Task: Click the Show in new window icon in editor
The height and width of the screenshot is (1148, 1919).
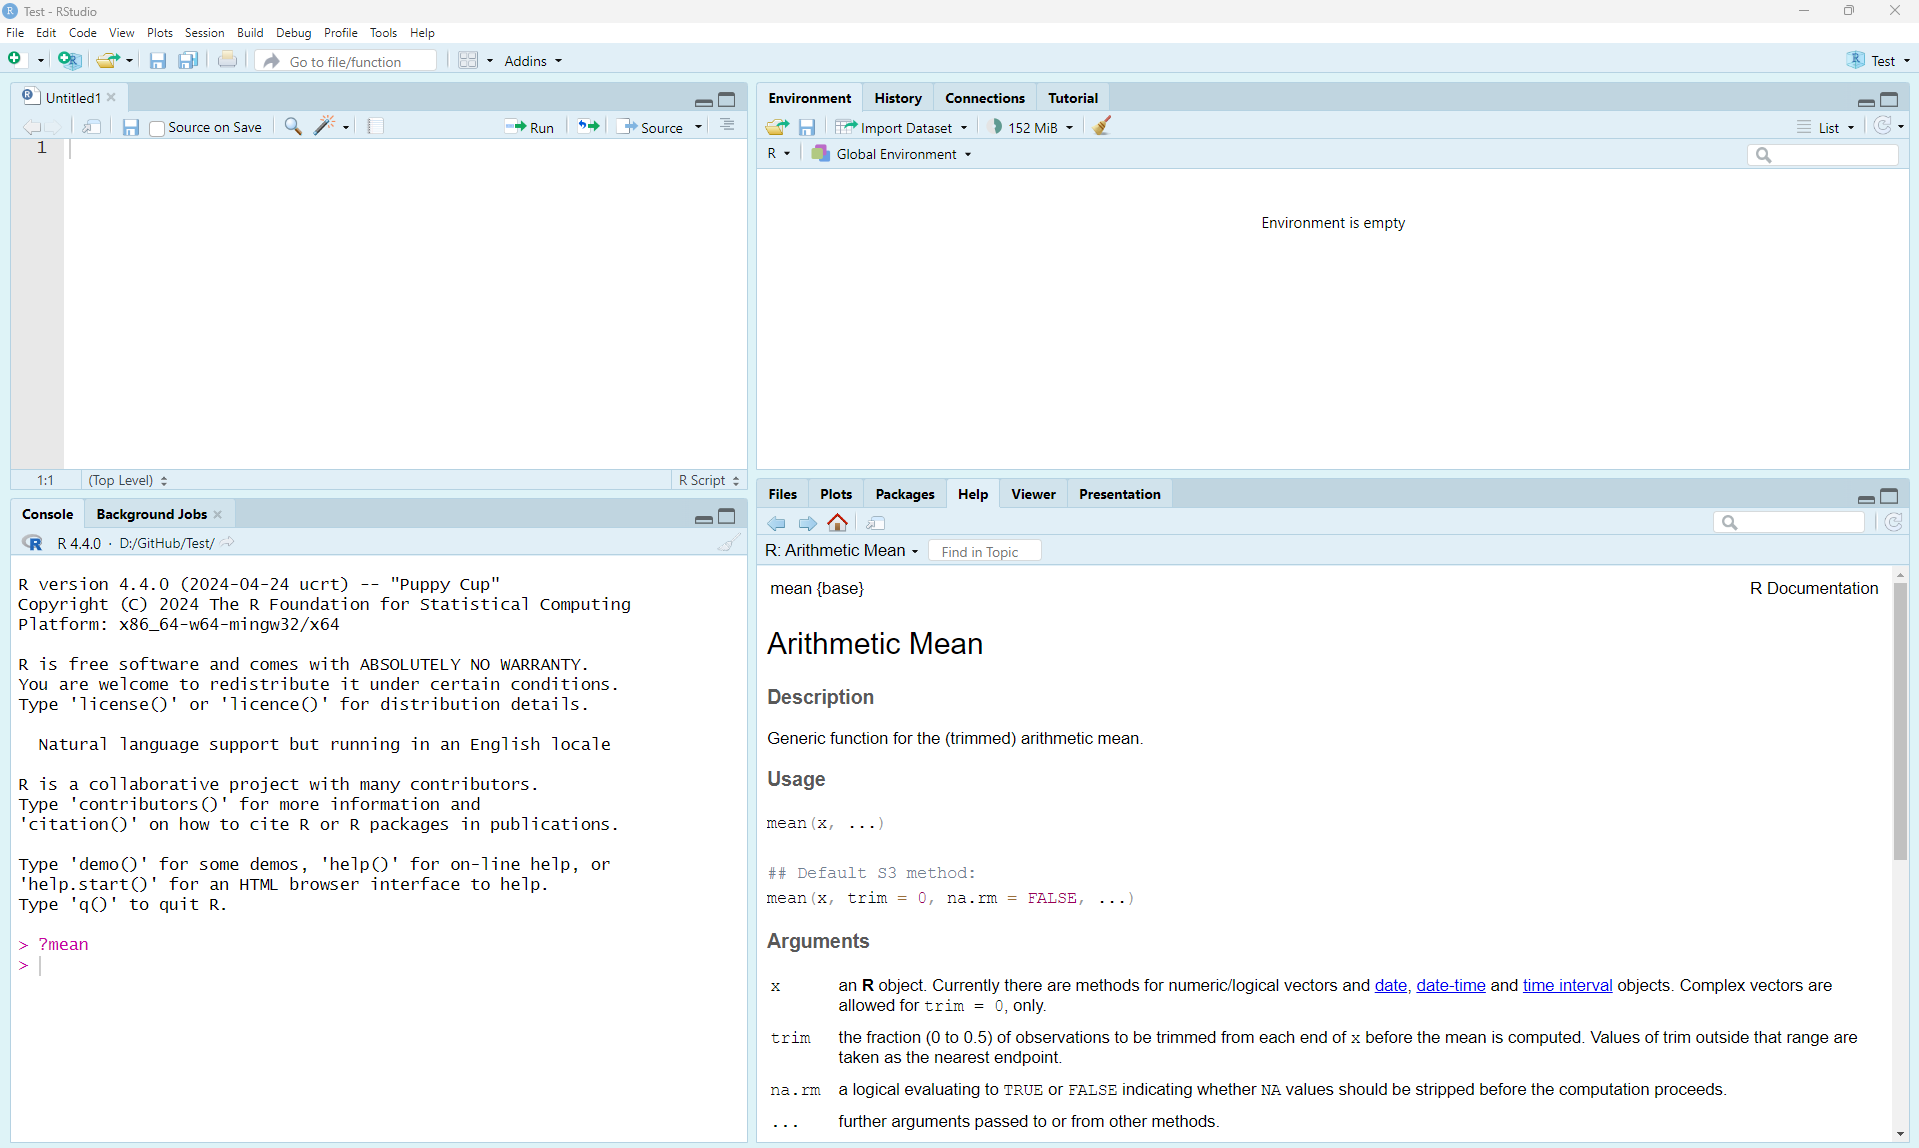Action: (x=92, y=127)
